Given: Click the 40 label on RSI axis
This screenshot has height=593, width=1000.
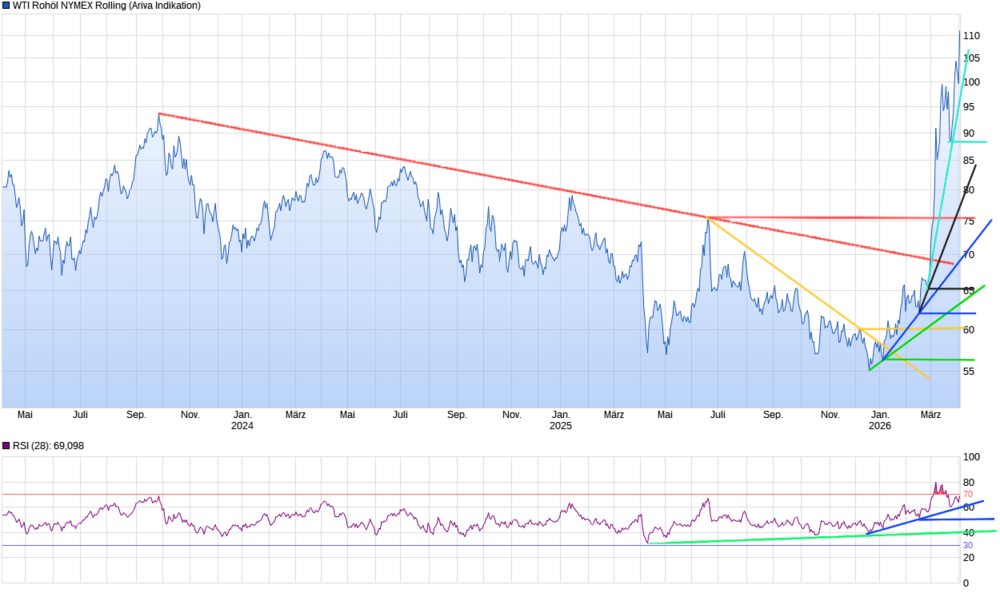Looking at the screenshot, I should tap(969, 532).
